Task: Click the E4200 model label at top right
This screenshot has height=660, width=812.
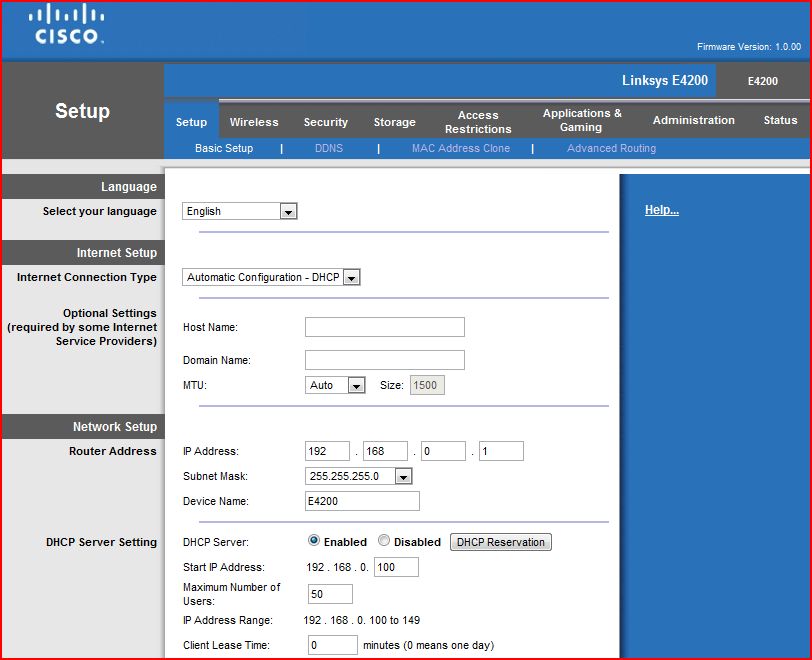Action: point(762,81)
